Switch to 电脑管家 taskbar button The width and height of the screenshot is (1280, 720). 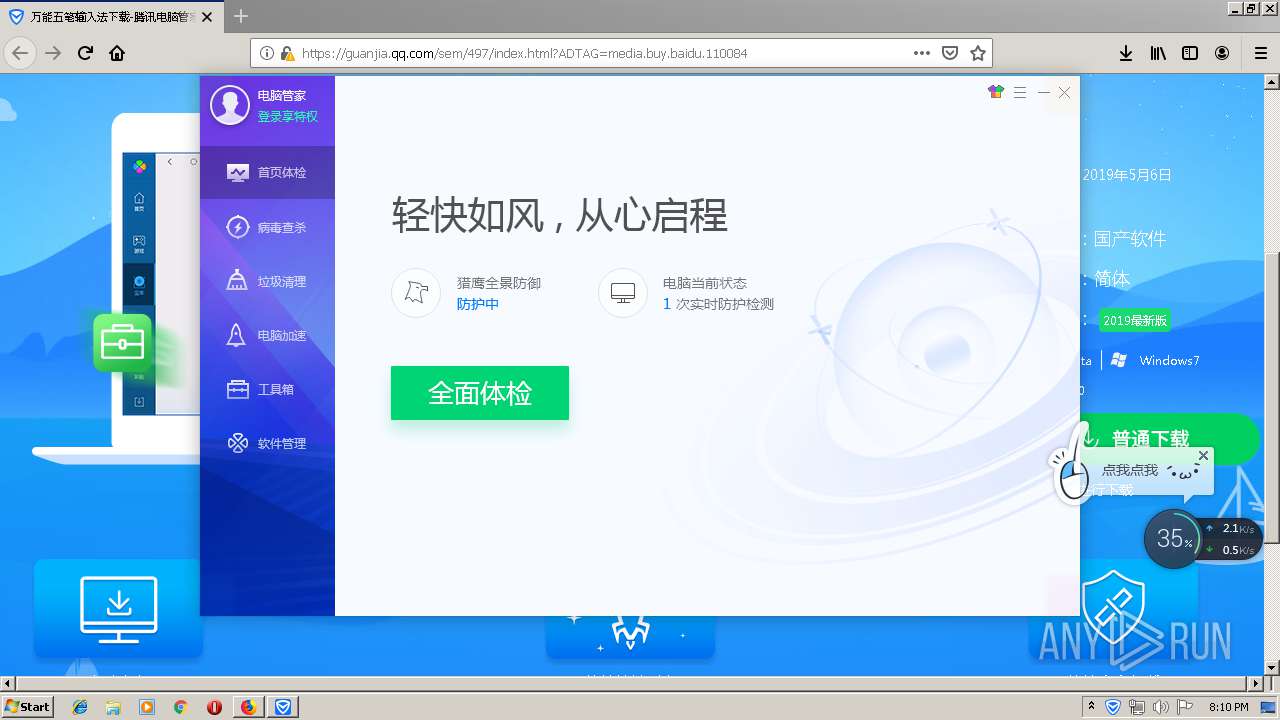tap(284, 706)
